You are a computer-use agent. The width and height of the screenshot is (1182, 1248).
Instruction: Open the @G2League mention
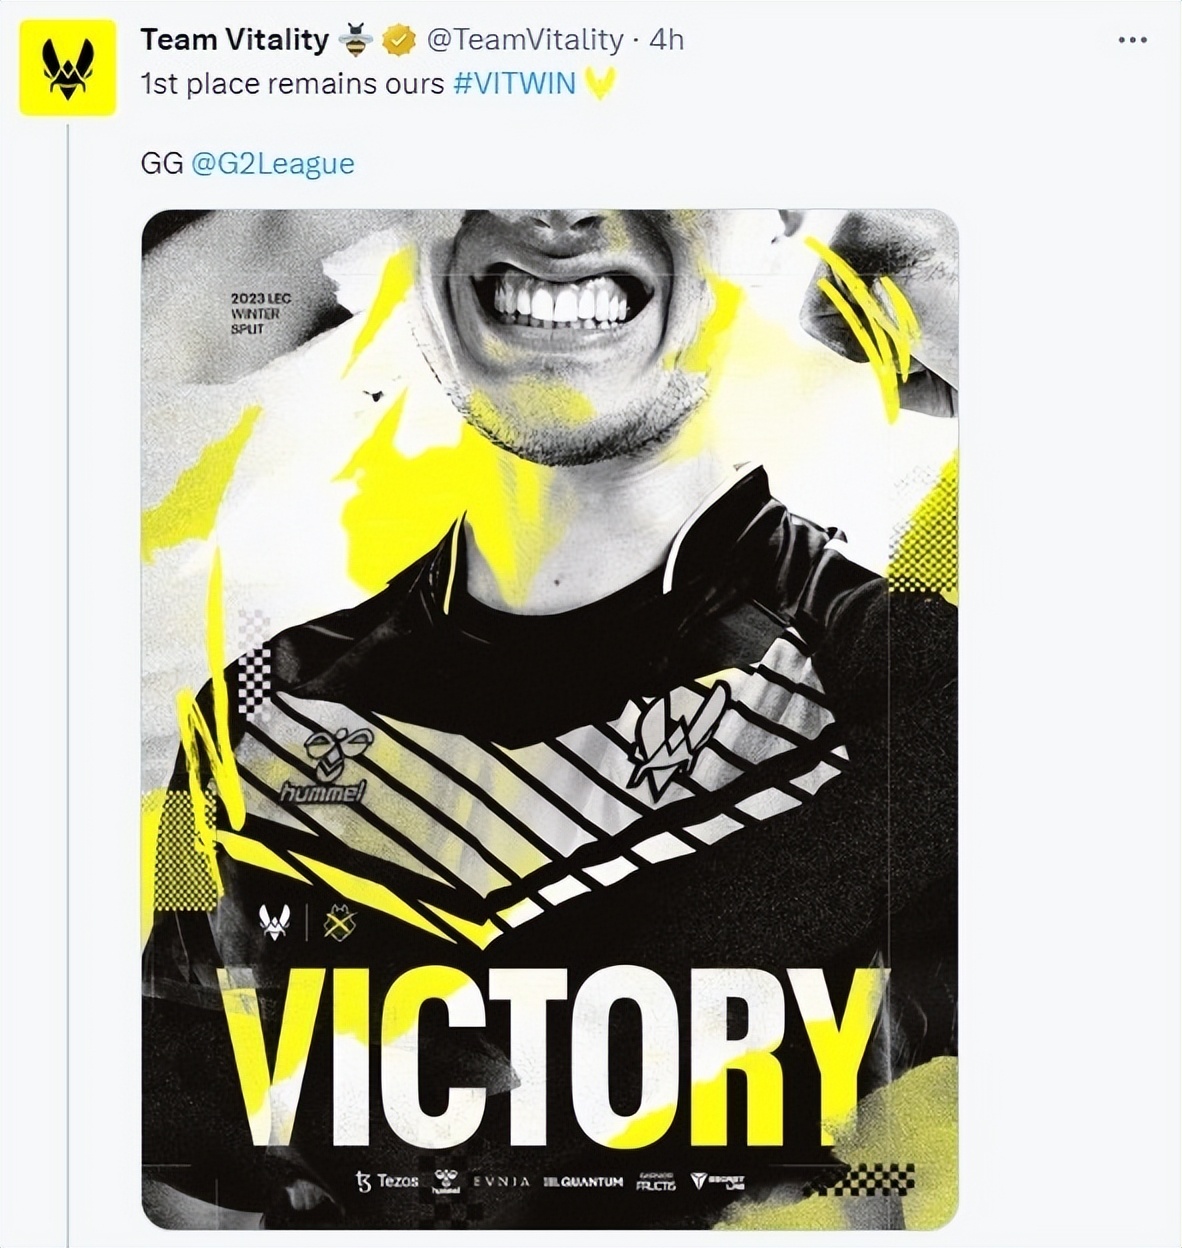[272, 163]
